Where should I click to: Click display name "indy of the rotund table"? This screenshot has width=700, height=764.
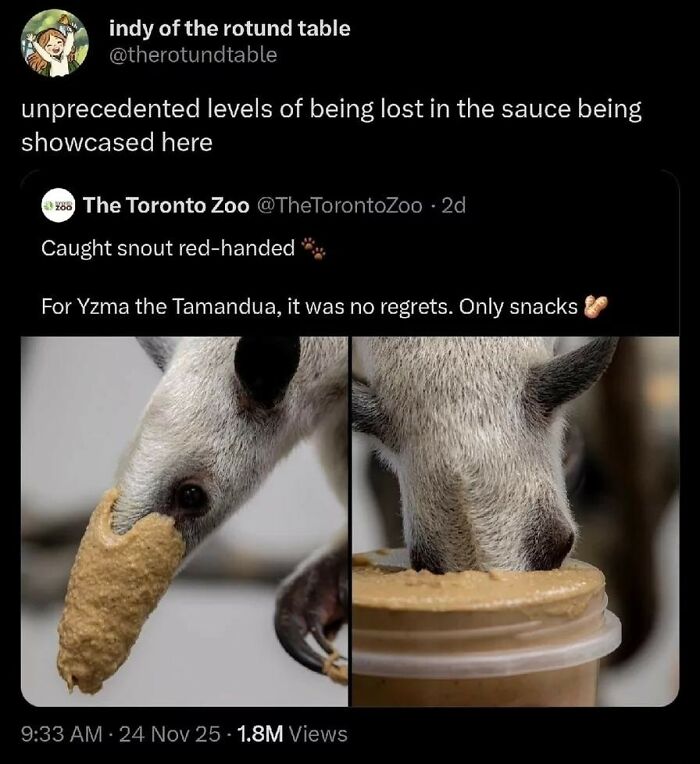click(230, 28)
